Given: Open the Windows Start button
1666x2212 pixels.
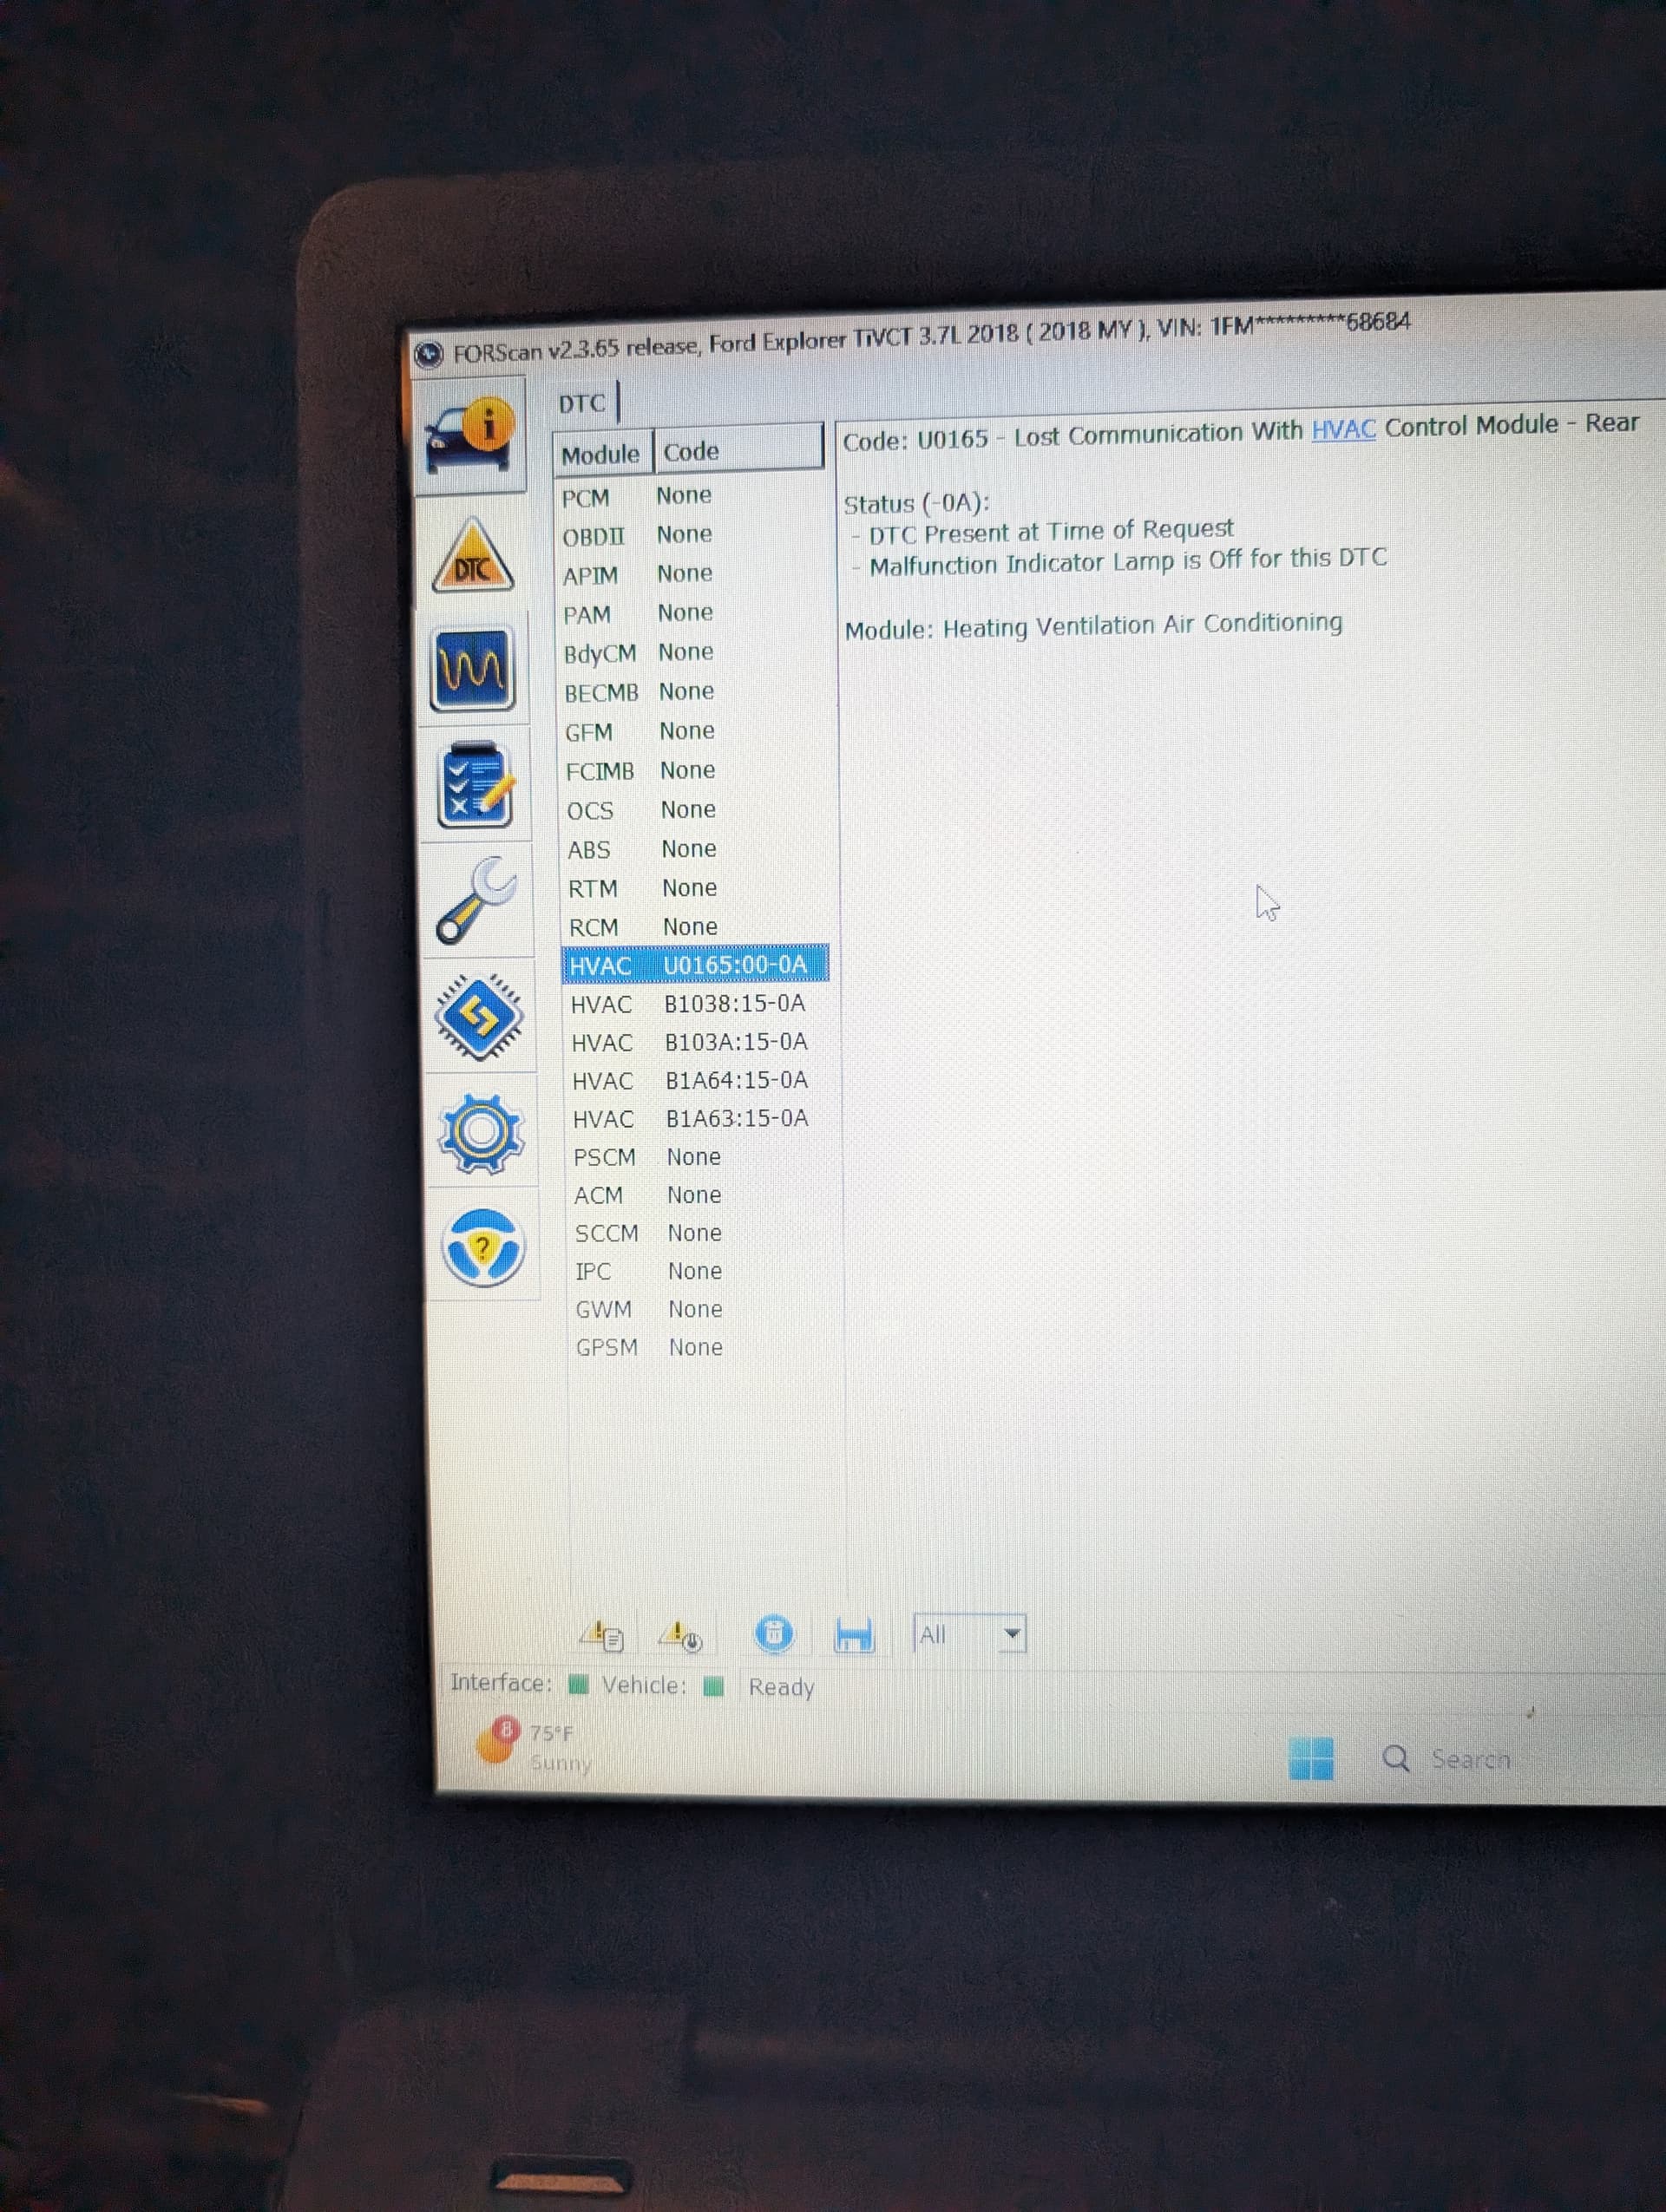Looking at the screenshot, I should tap(1310, 1758).
